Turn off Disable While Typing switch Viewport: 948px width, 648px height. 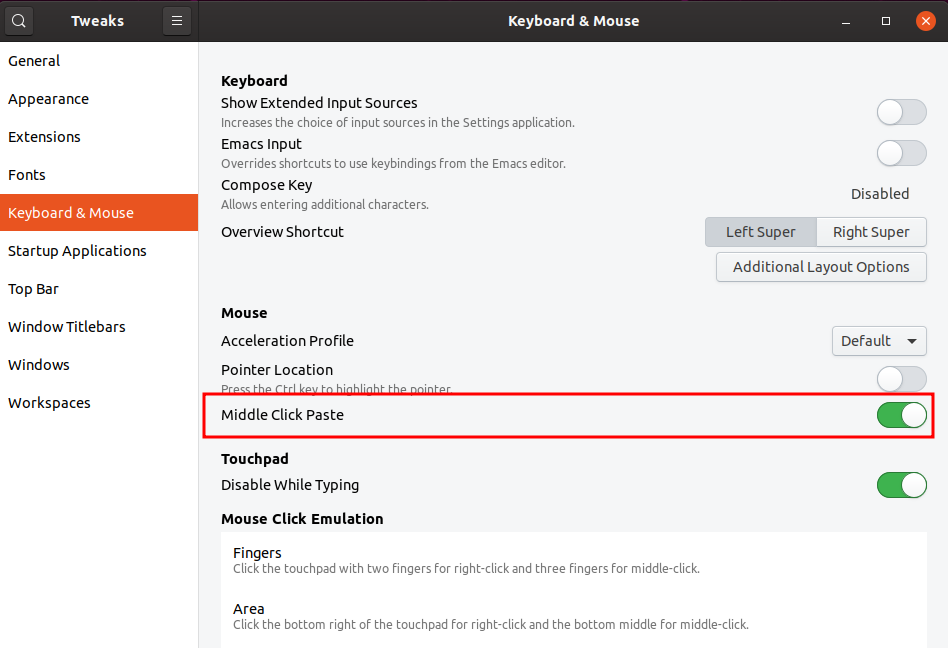[x=901, y=485]
